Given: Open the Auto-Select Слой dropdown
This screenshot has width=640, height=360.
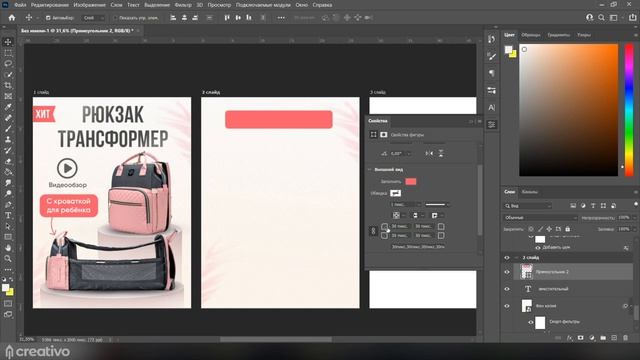Looking at the screenshot, I should tap(93, 18).
